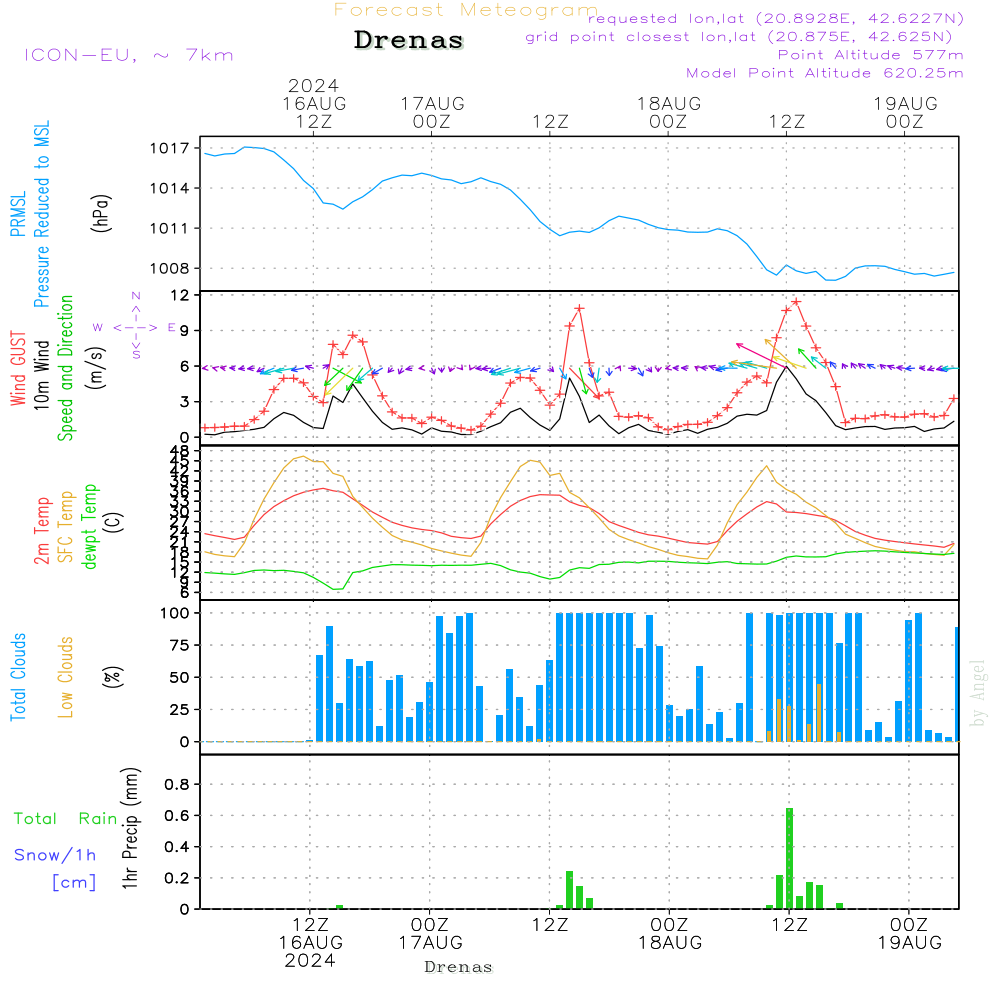Click the 'W' on the compass rose
The height and width of the screenshot is (1000, 1000).
(98, 328)
